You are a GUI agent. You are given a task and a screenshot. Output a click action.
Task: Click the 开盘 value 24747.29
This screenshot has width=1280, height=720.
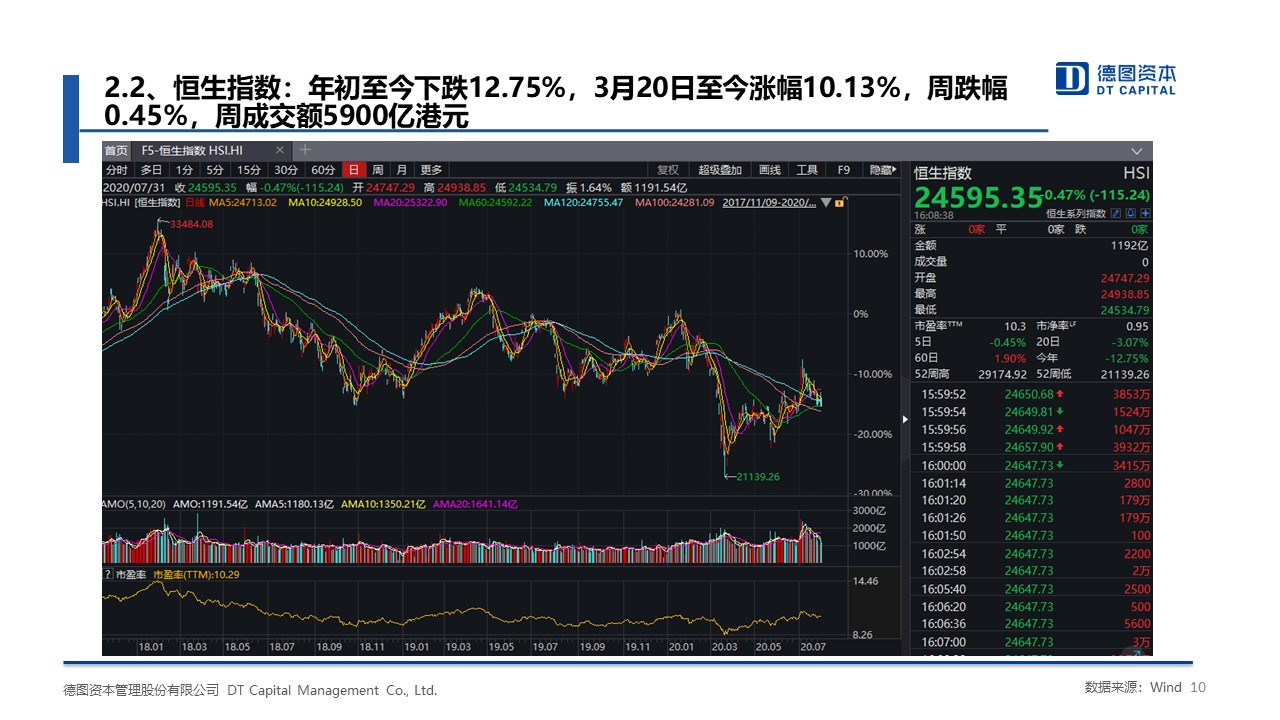tap(1125, 278)
